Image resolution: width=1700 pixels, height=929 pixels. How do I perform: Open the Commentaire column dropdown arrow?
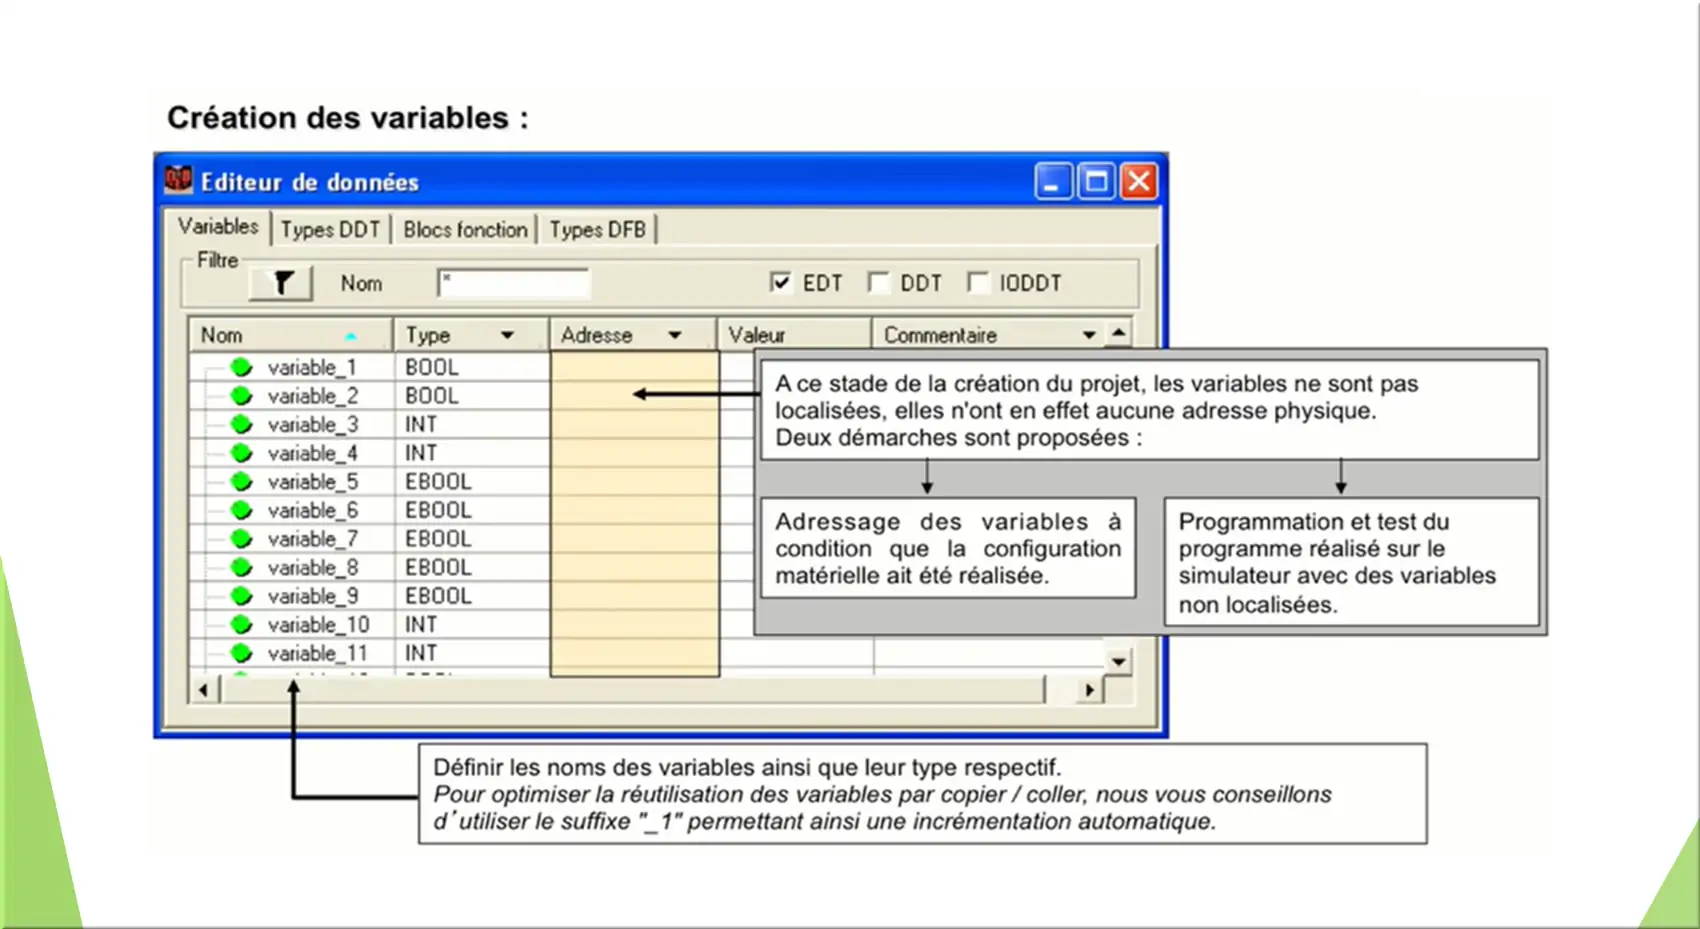pyautogui.click(x=1089, y=335)
